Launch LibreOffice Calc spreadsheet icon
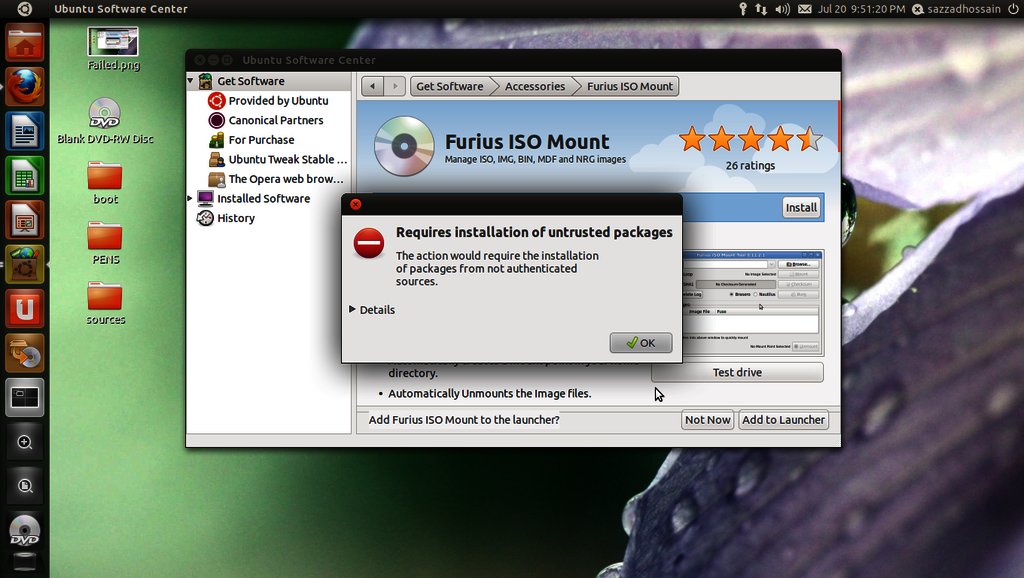The image size is (1024, 578). click(x=25, y=175)
